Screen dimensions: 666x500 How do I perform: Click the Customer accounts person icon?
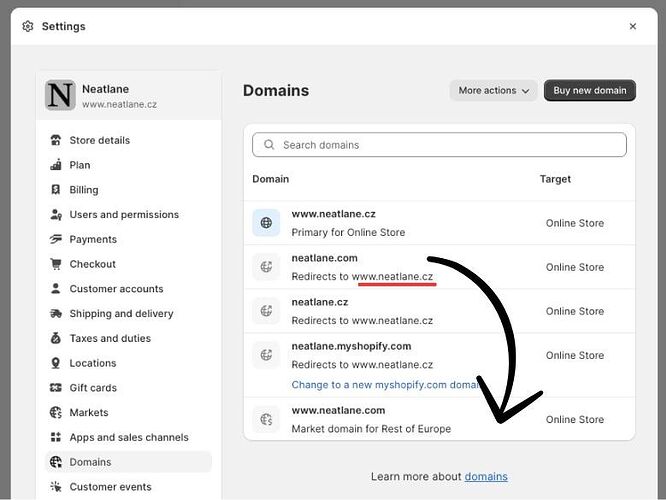click(x=56, y=288)
